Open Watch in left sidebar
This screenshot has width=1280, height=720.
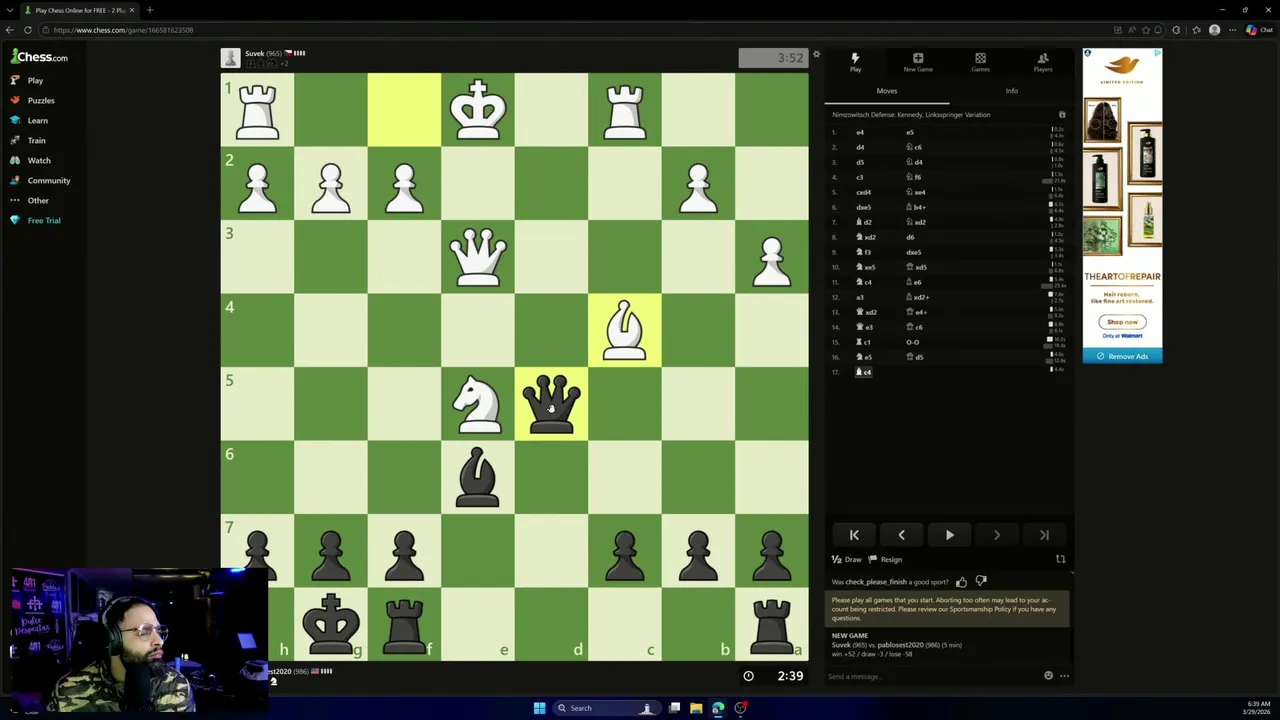(30, 160)
